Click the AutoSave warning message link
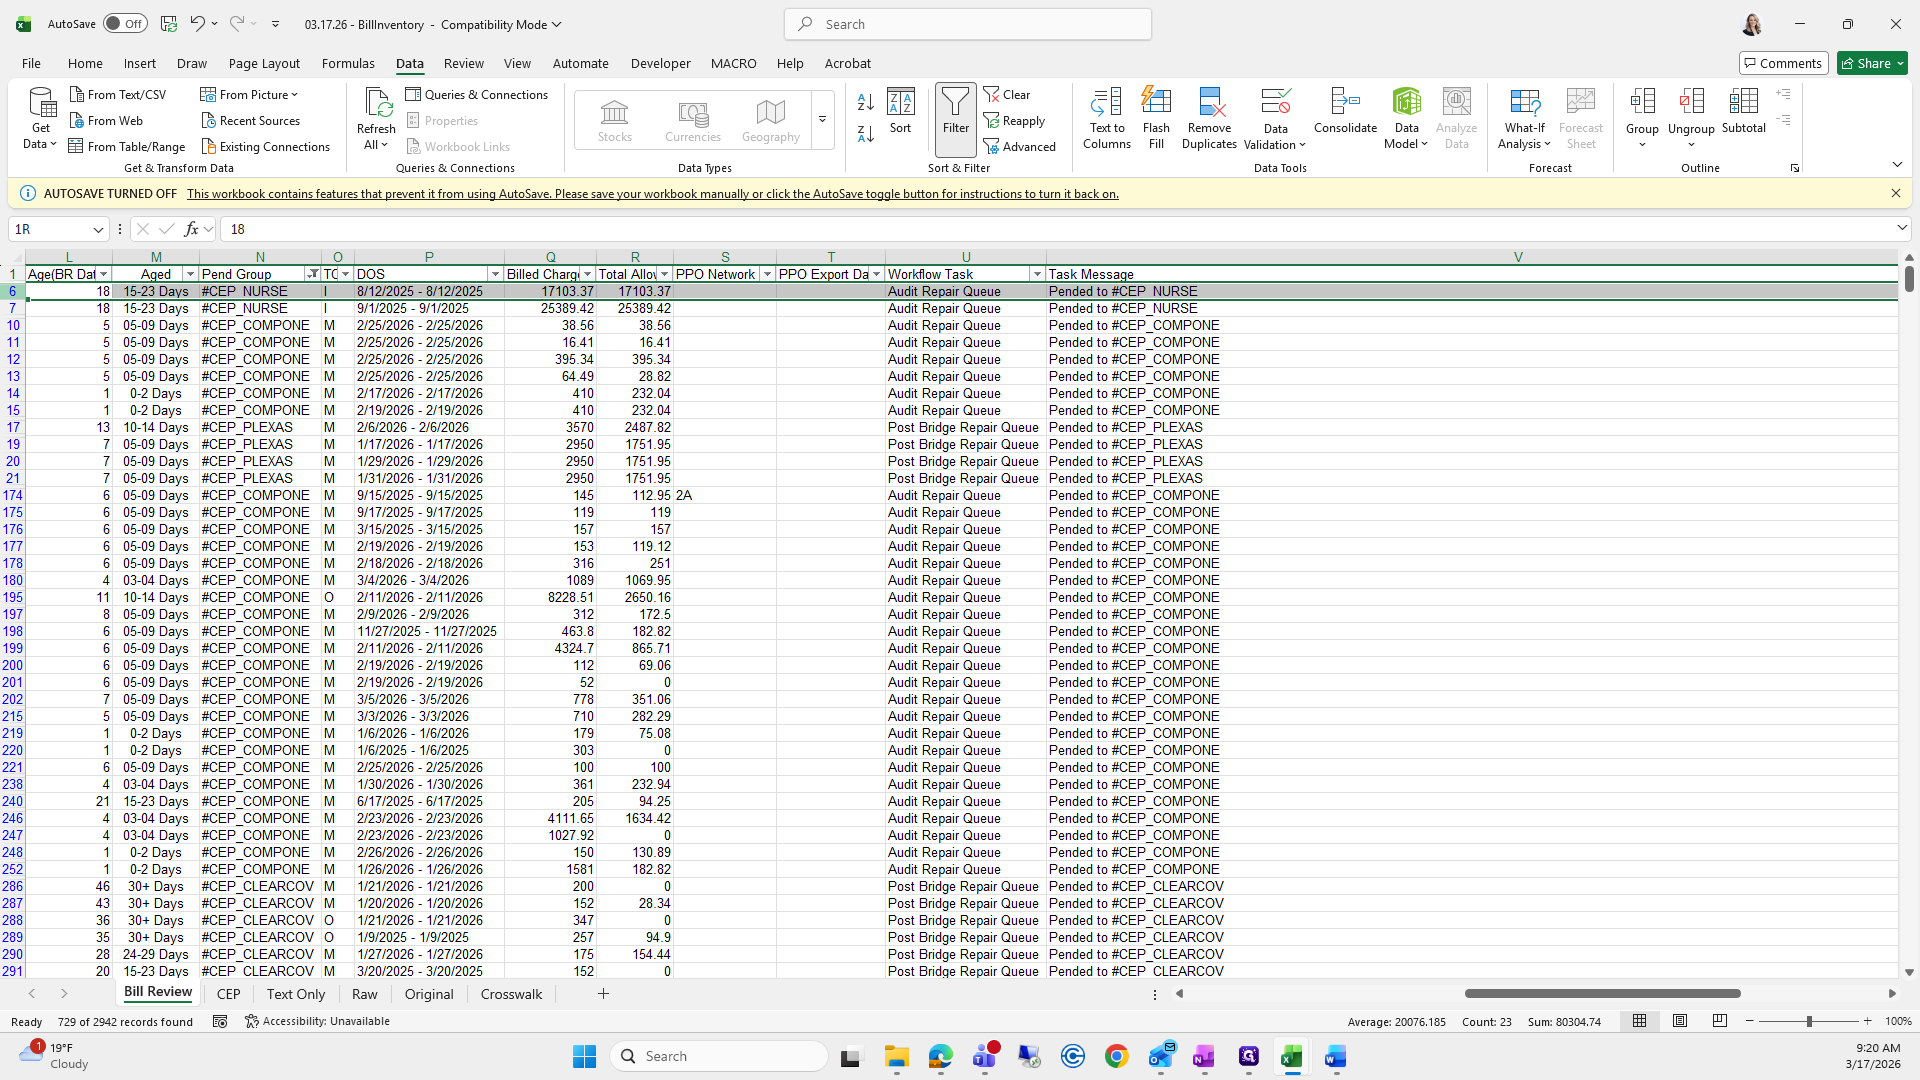Screen dimensions: 1920x1080 (652, 194)
